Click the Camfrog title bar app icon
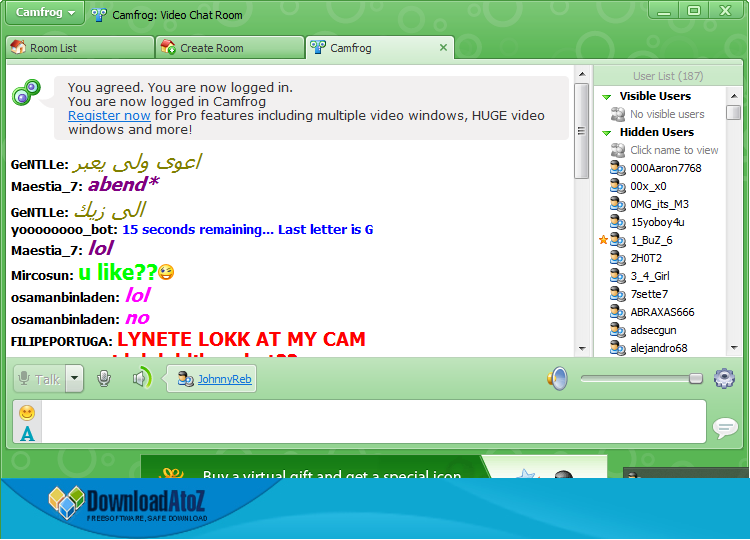750x540 pixels. [99, 15]
